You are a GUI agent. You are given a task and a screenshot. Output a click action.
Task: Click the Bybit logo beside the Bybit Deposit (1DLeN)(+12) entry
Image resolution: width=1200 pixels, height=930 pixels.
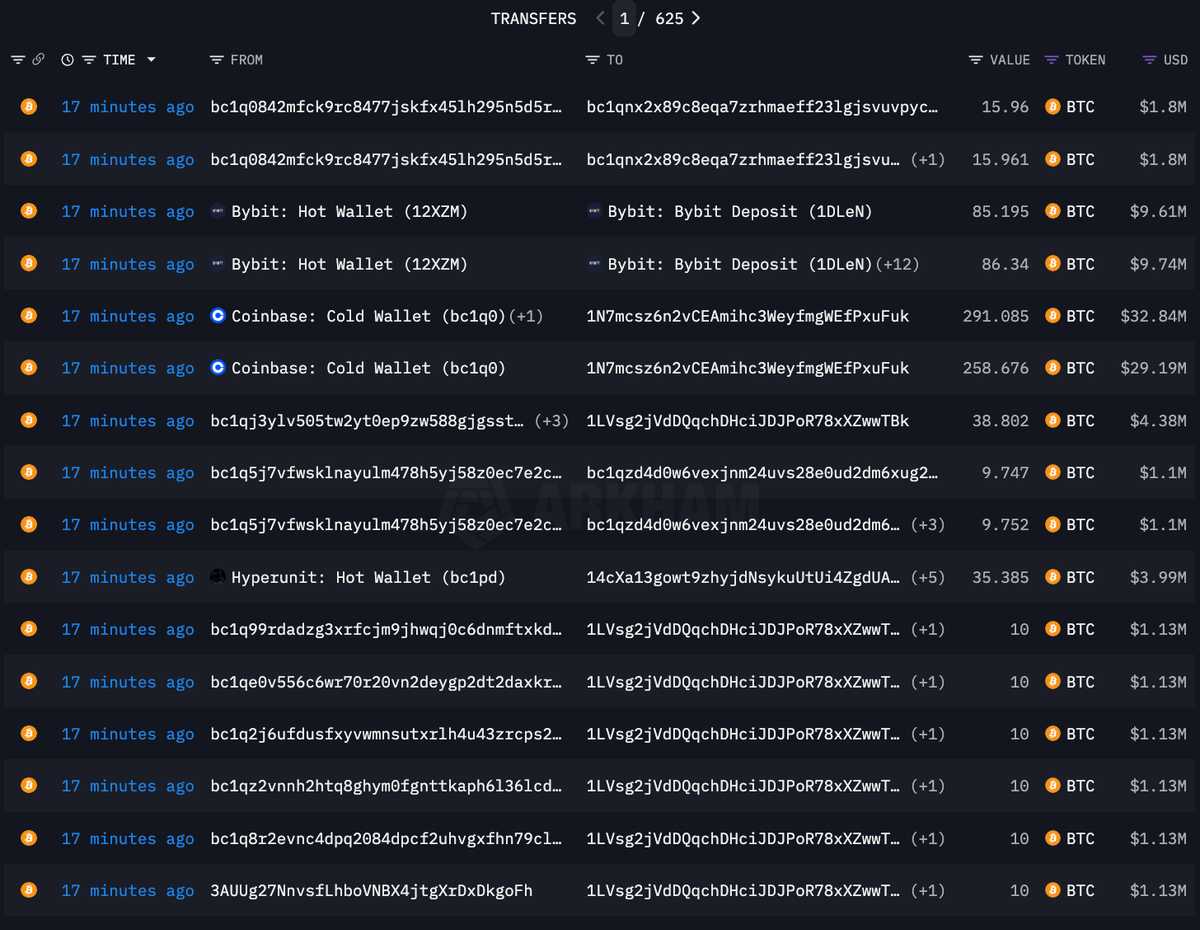(x=594, y=264)
